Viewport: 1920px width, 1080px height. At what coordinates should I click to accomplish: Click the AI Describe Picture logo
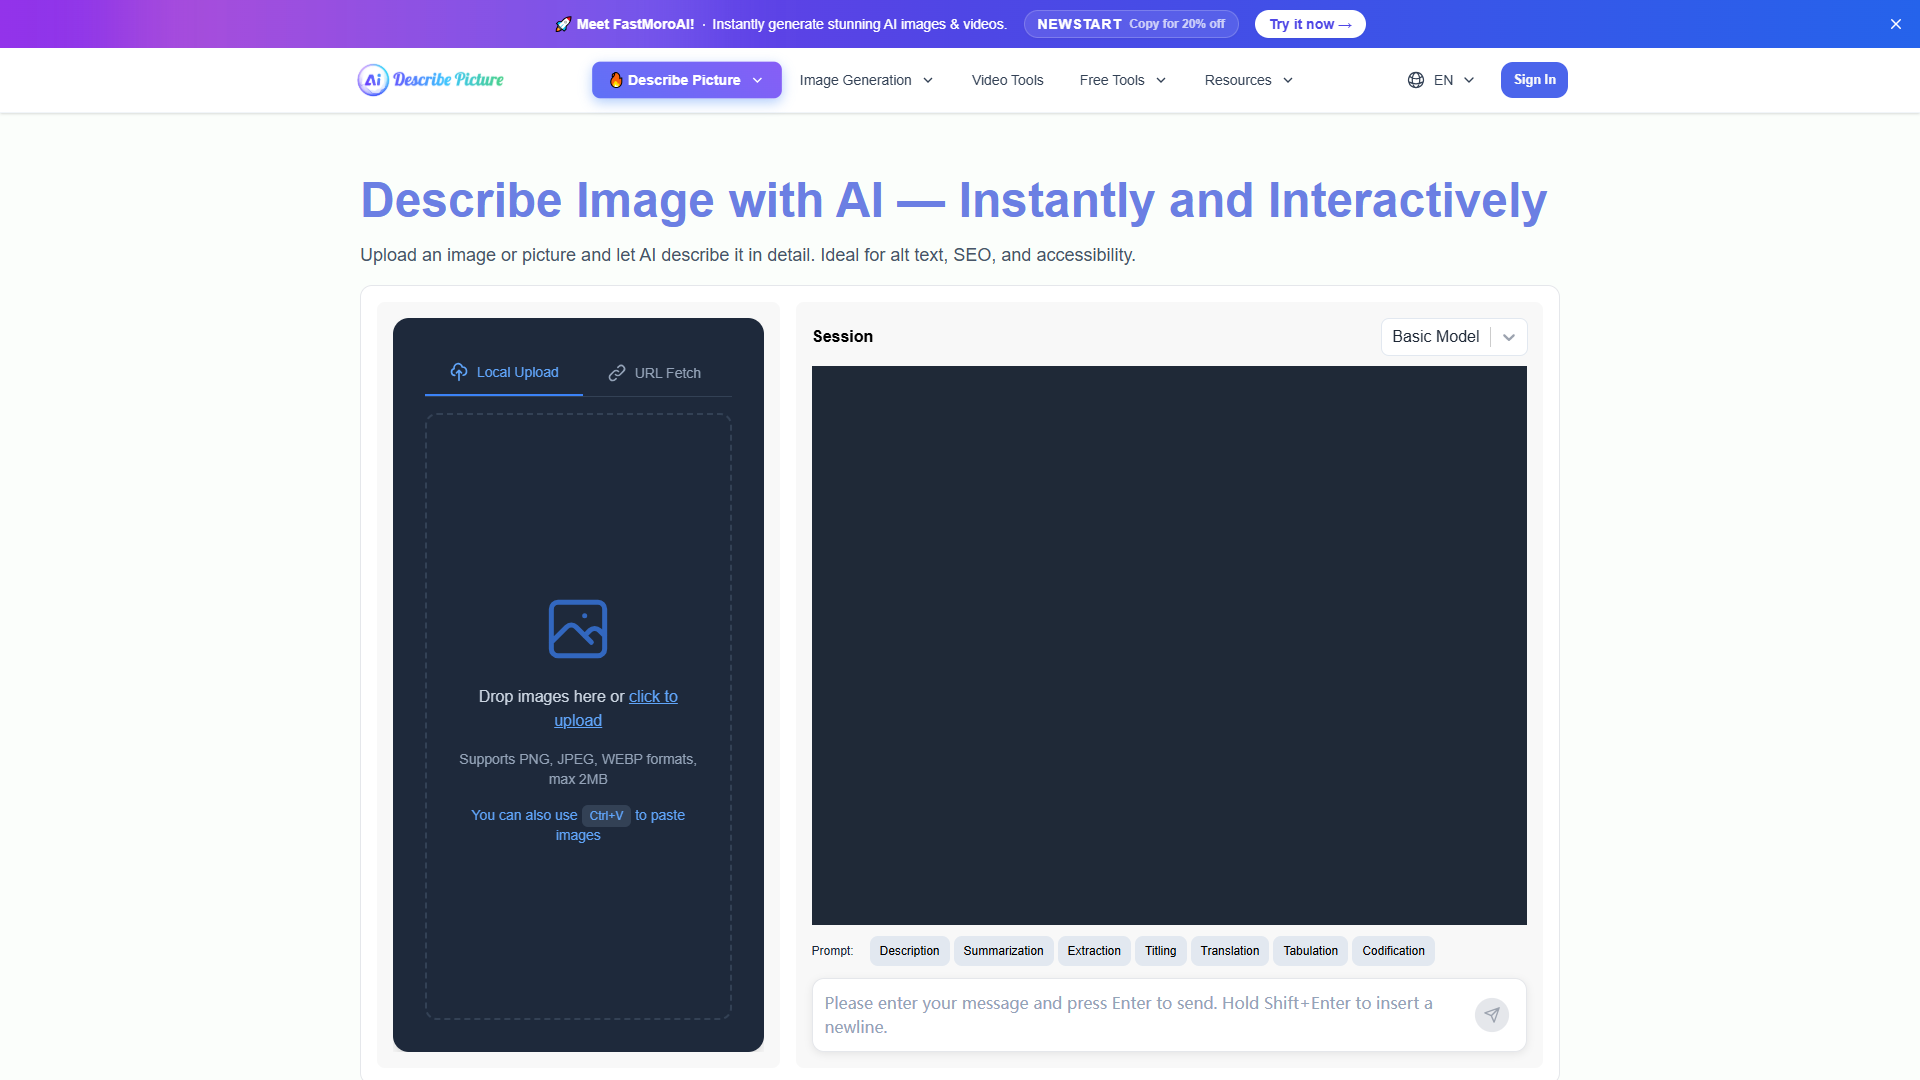(x=431, y=80)
